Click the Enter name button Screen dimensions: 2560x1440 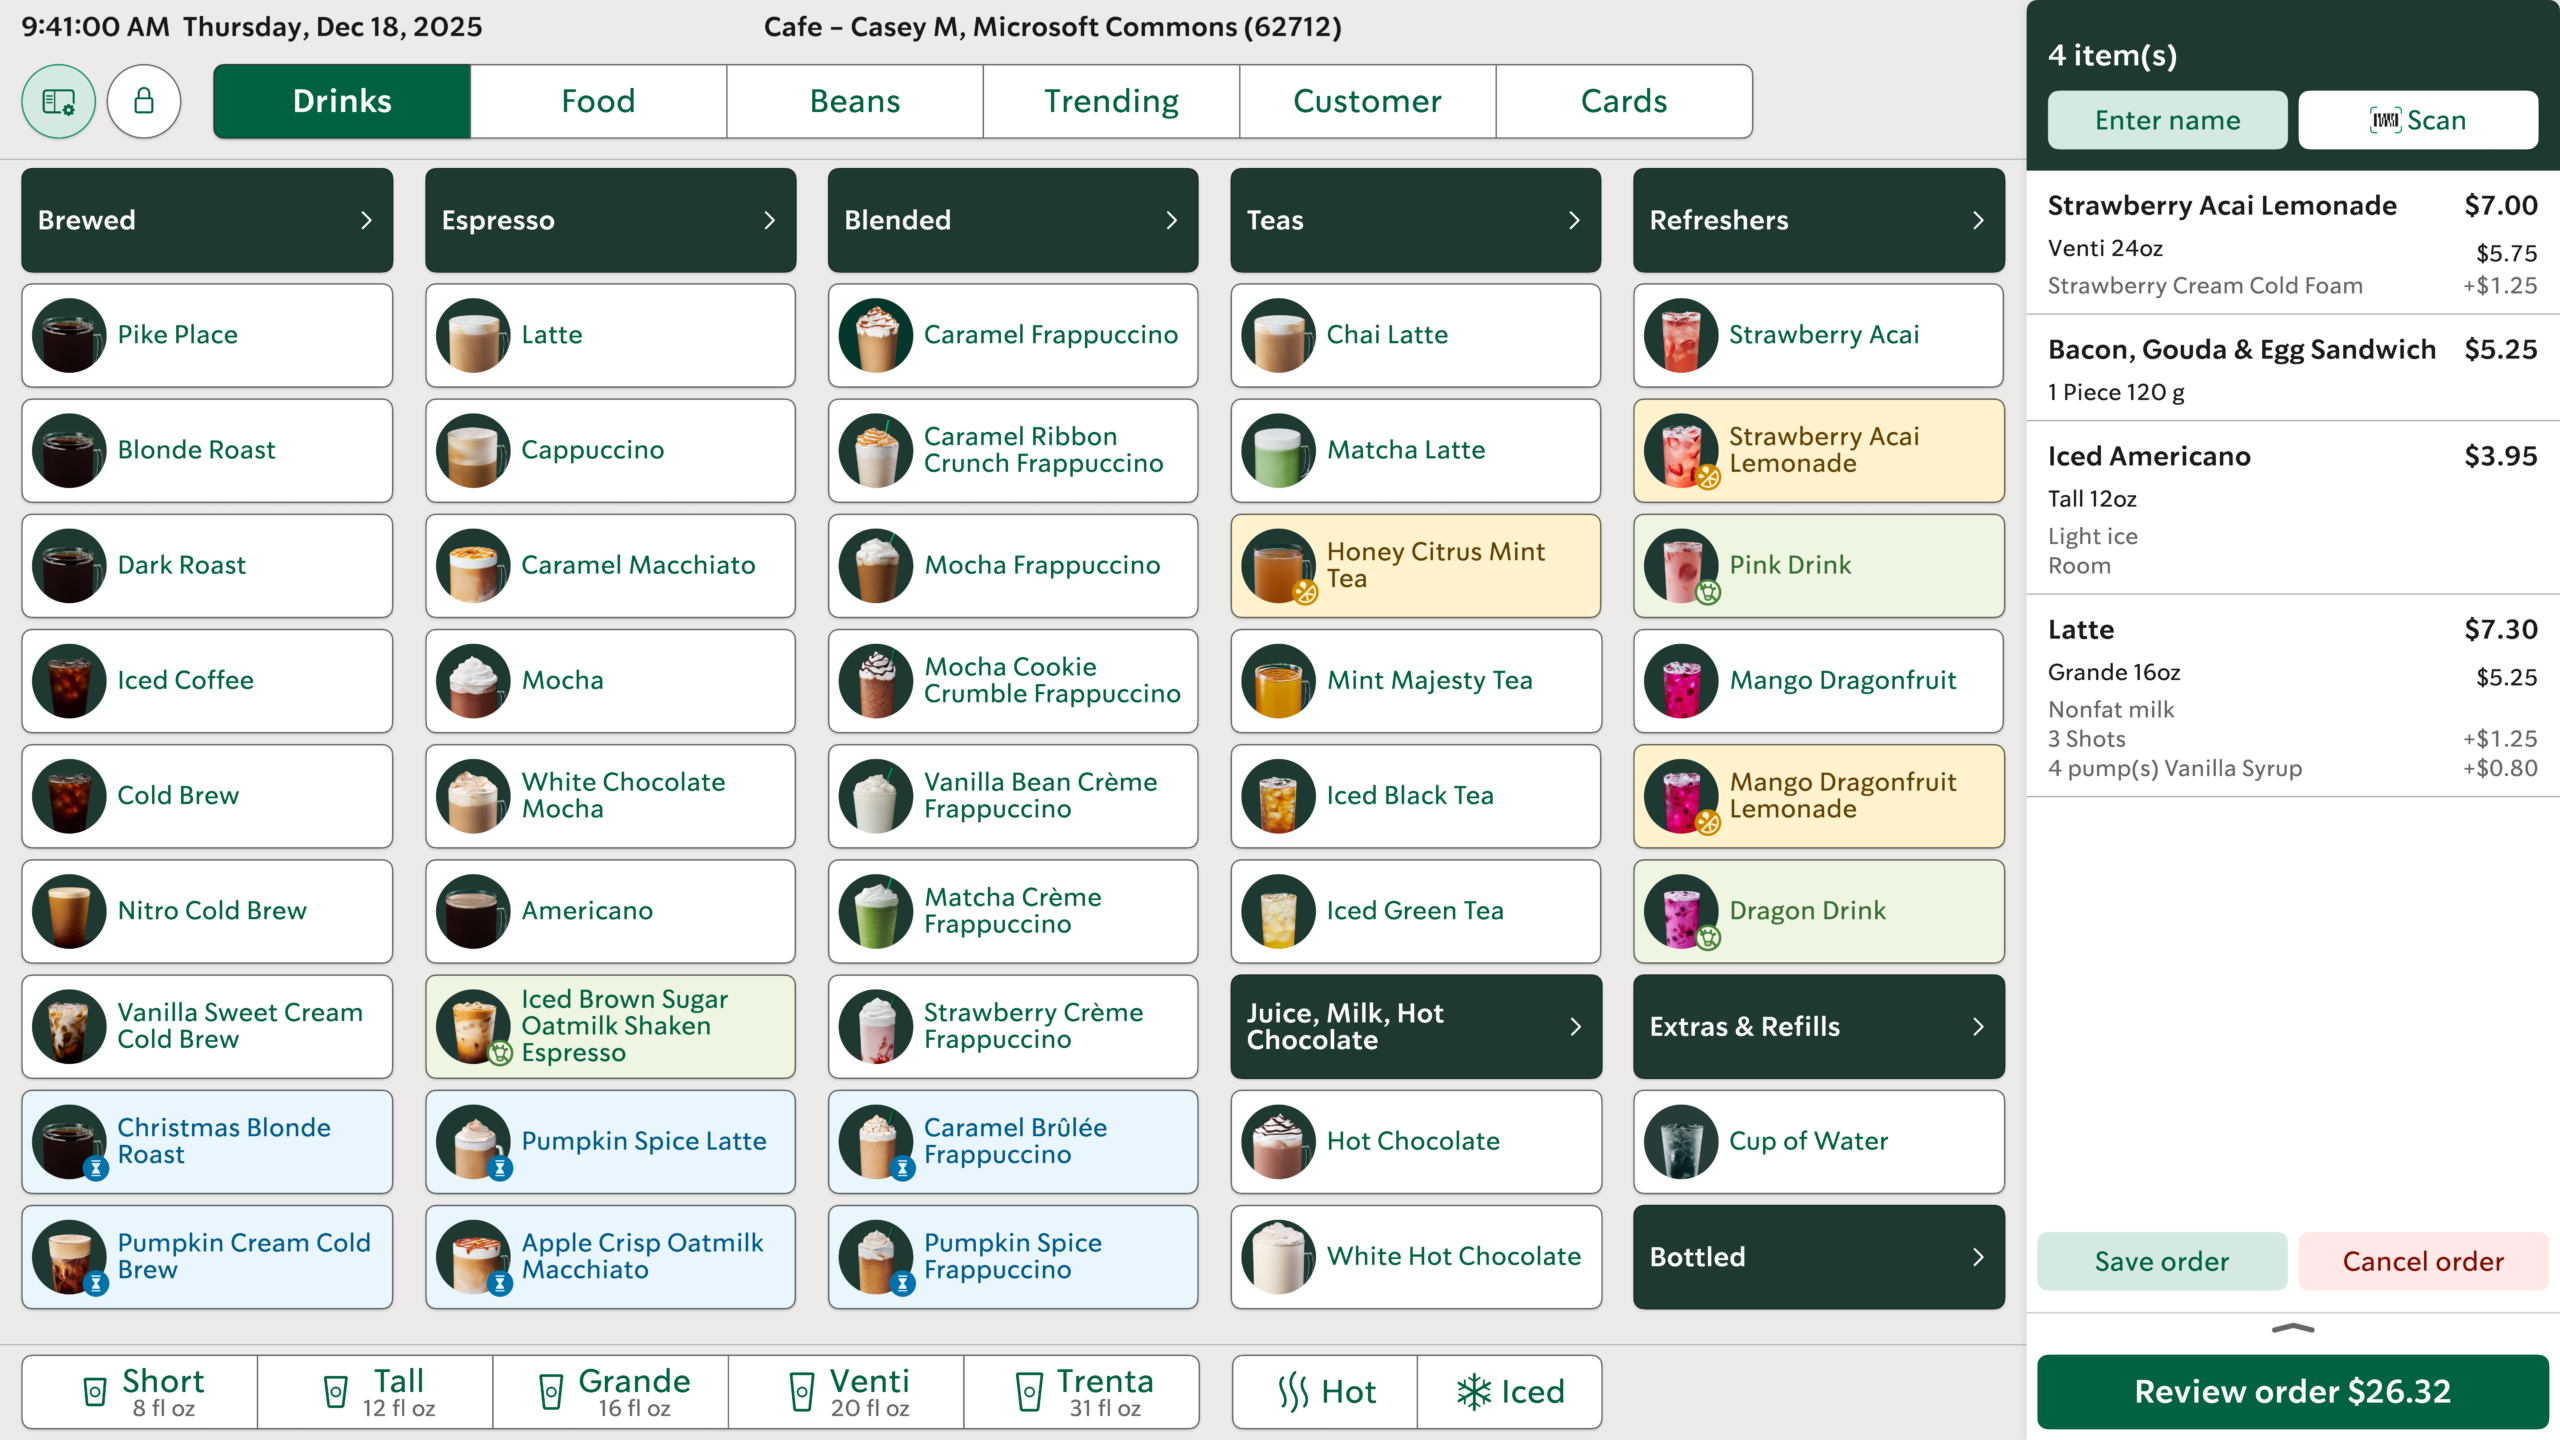(2167, 120)
